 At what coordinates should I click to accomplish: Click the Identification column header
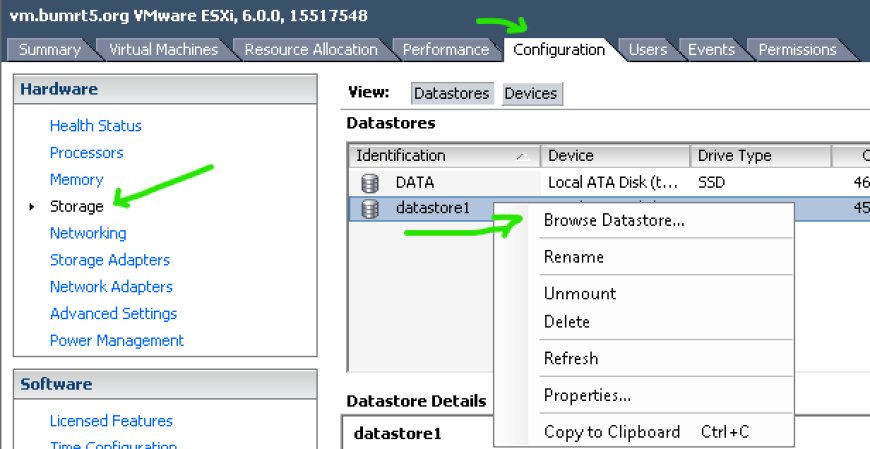coord(444,156)
